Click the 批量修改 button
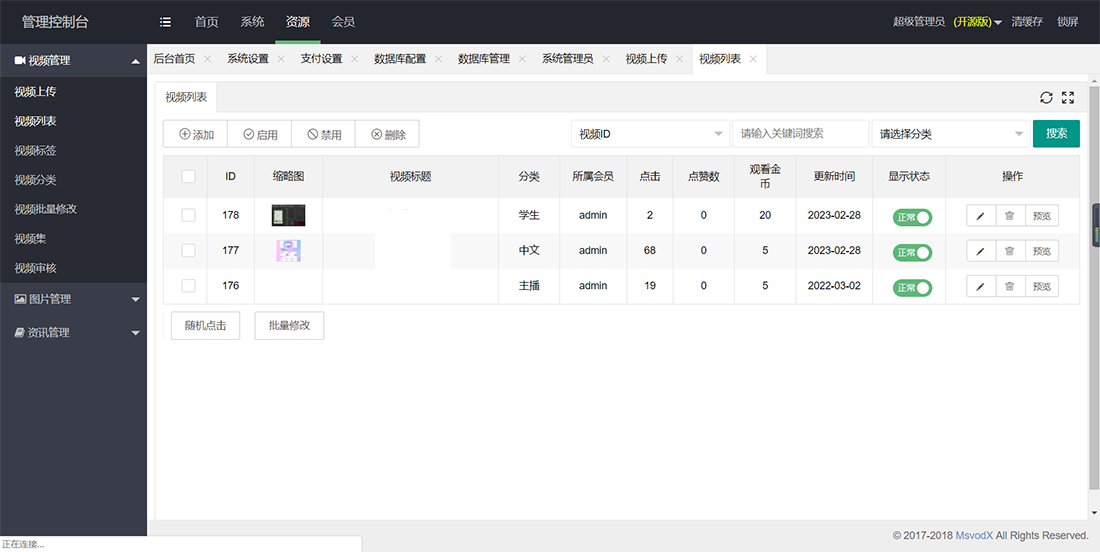1100x552 pixels. tap(289, 326)
